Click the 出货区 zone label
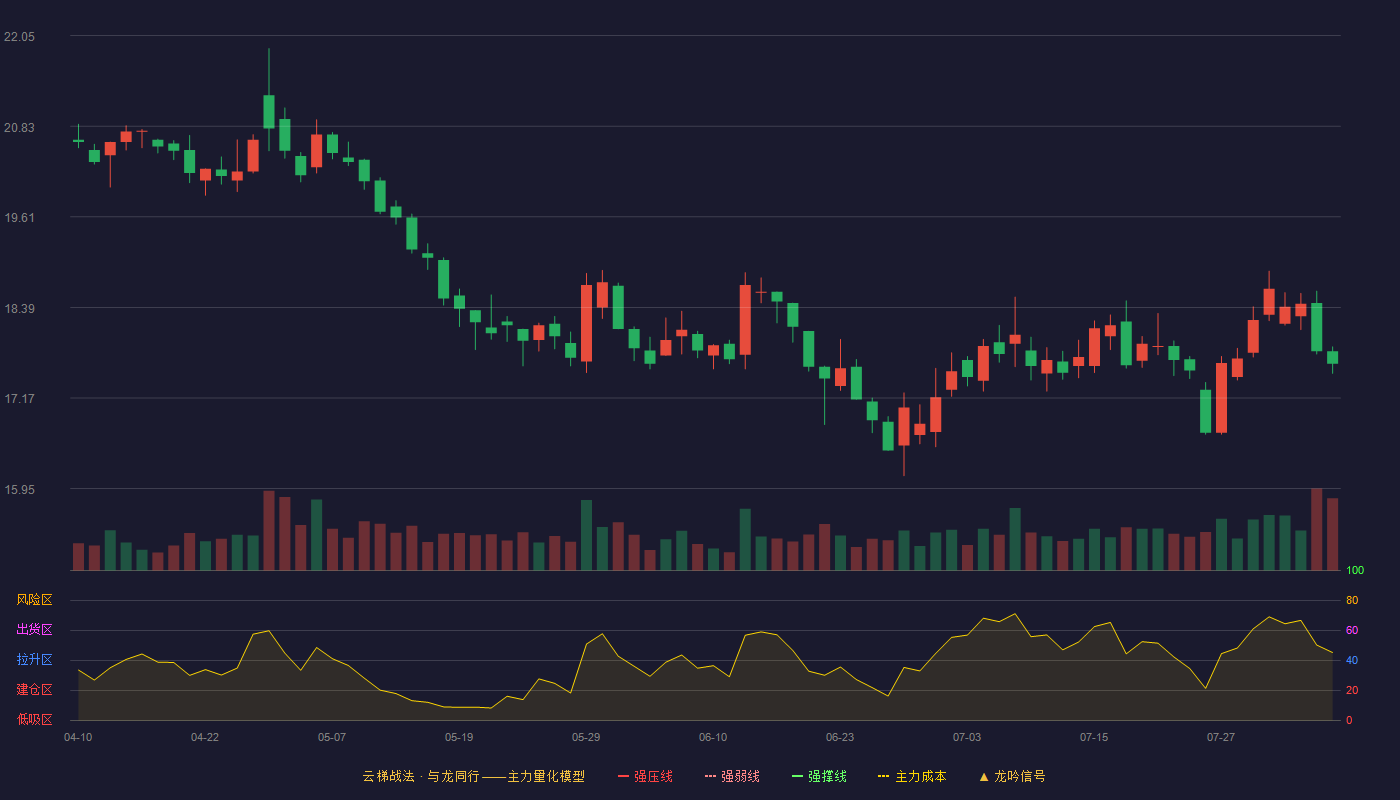Image resolution: width=1400 pixels, height=800 pixels. coord(34,630)
